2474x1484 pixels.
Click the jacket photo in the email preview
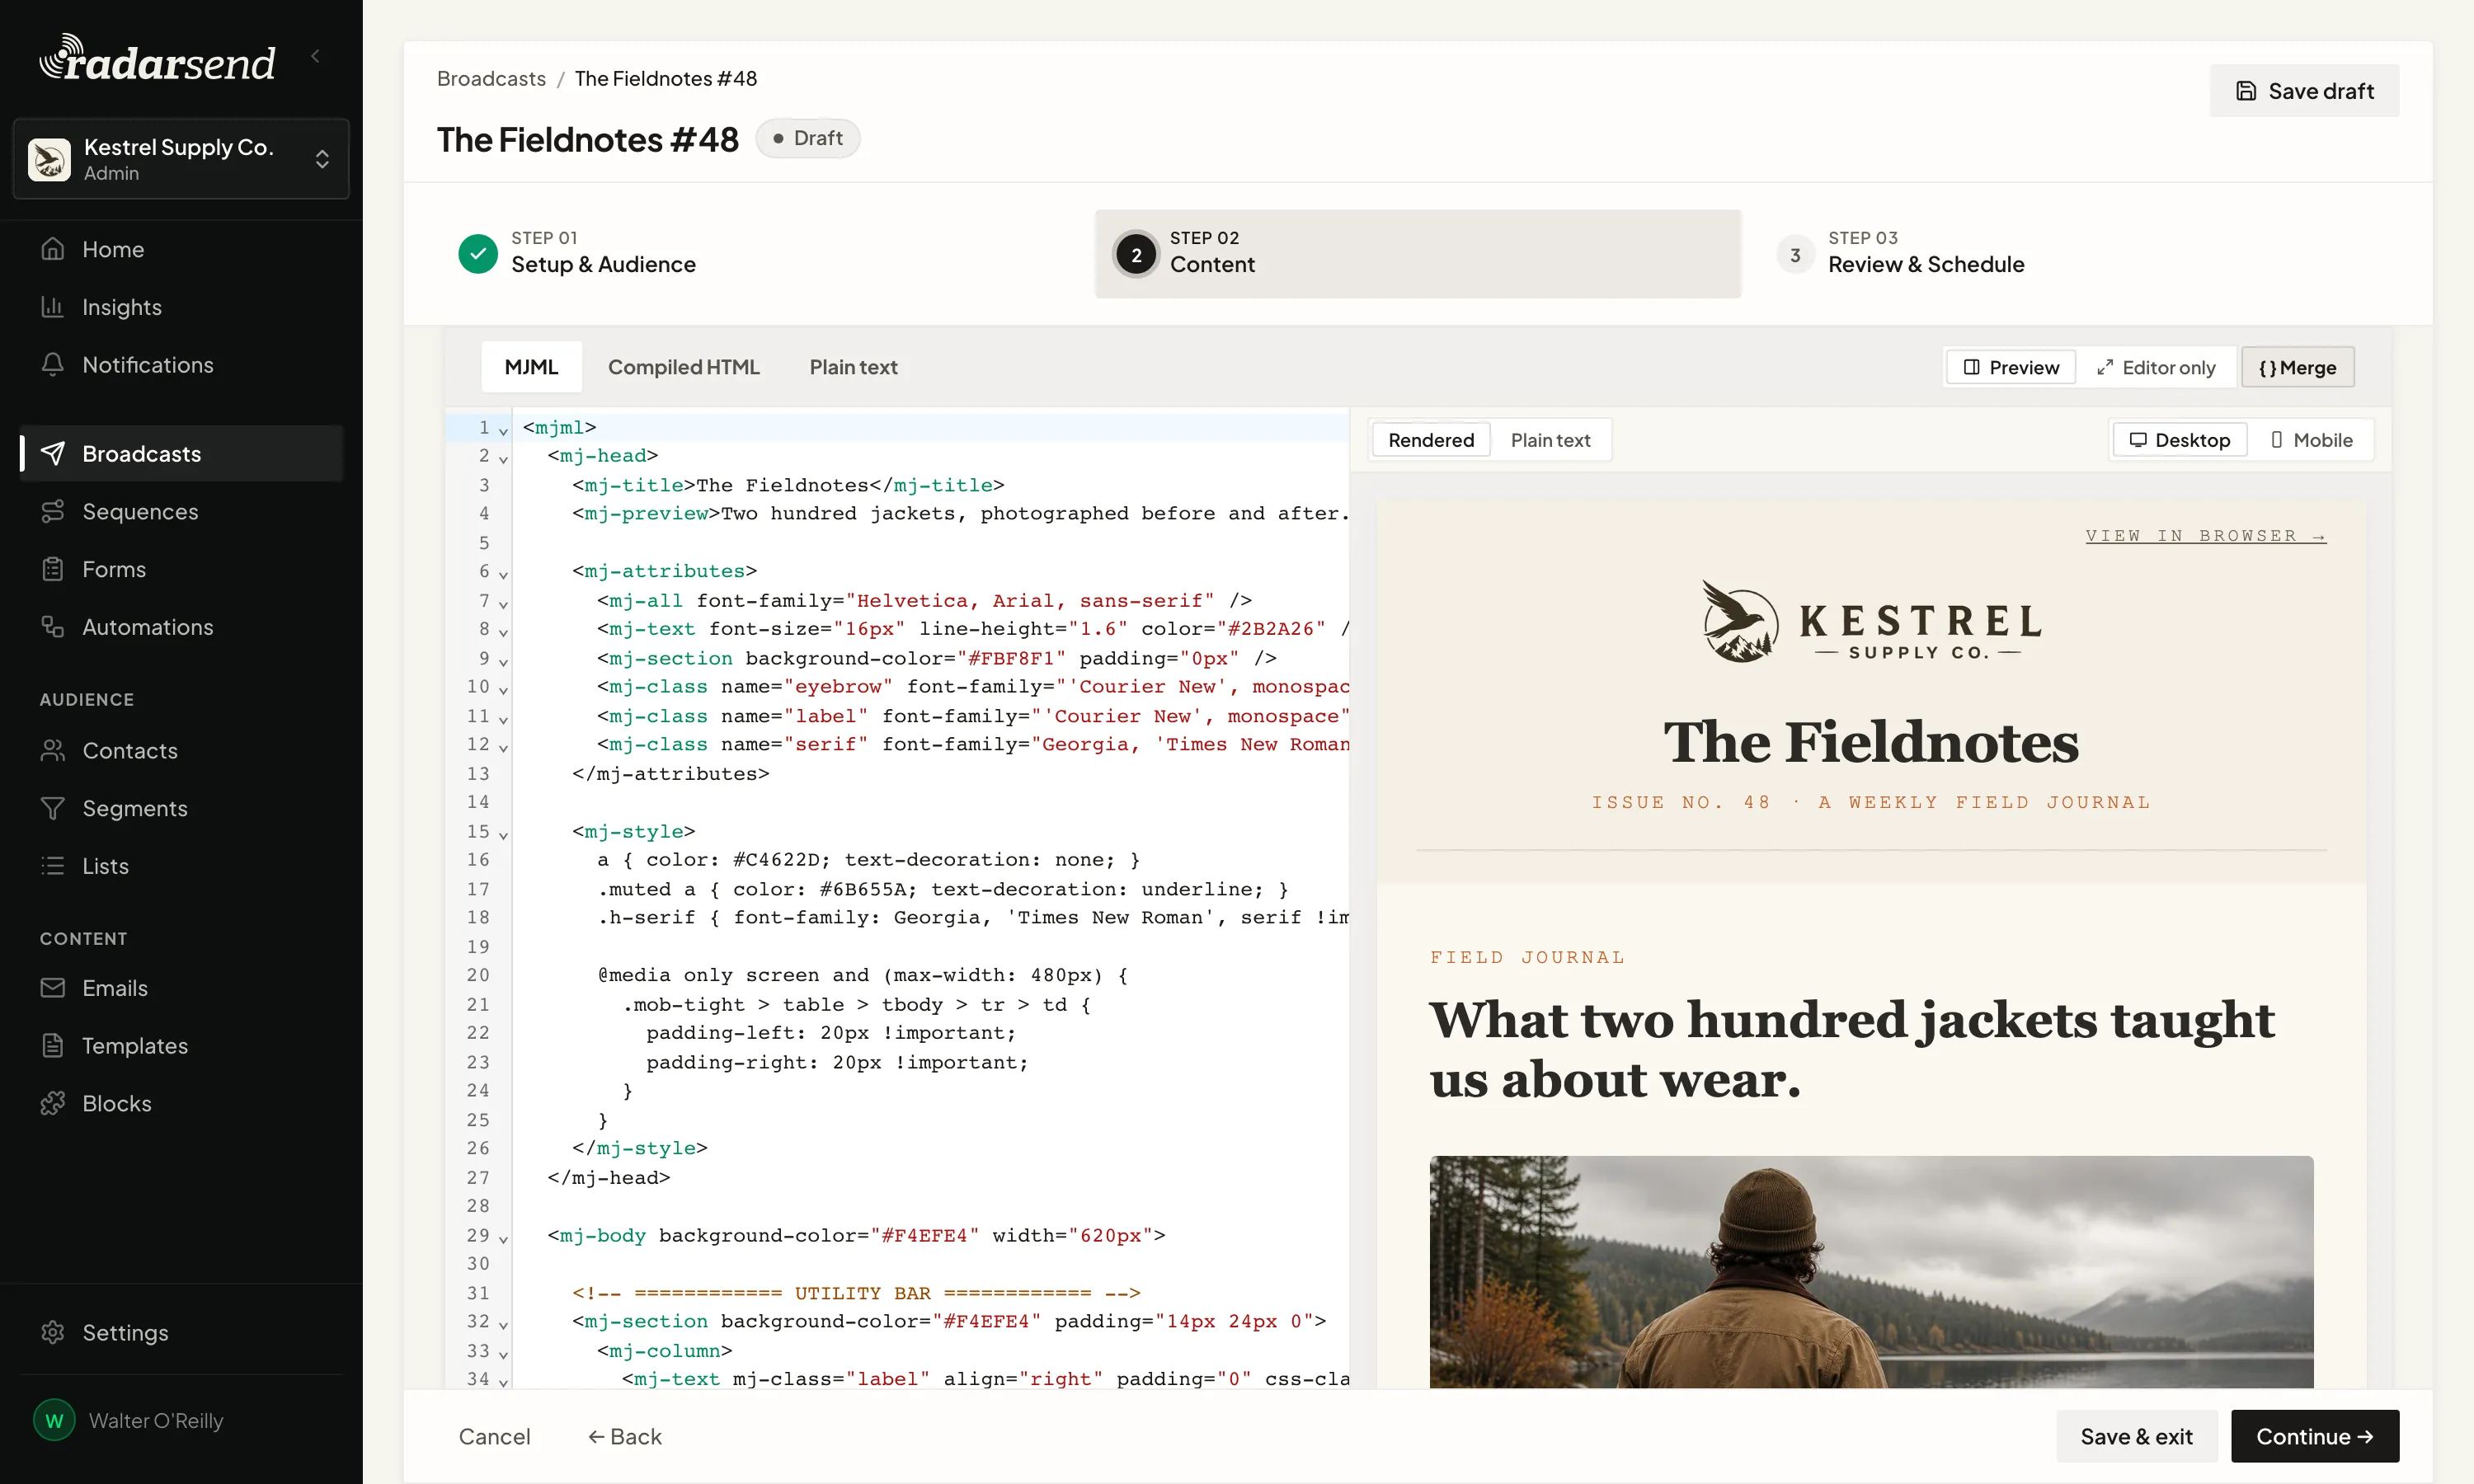pos(1871,1271)
